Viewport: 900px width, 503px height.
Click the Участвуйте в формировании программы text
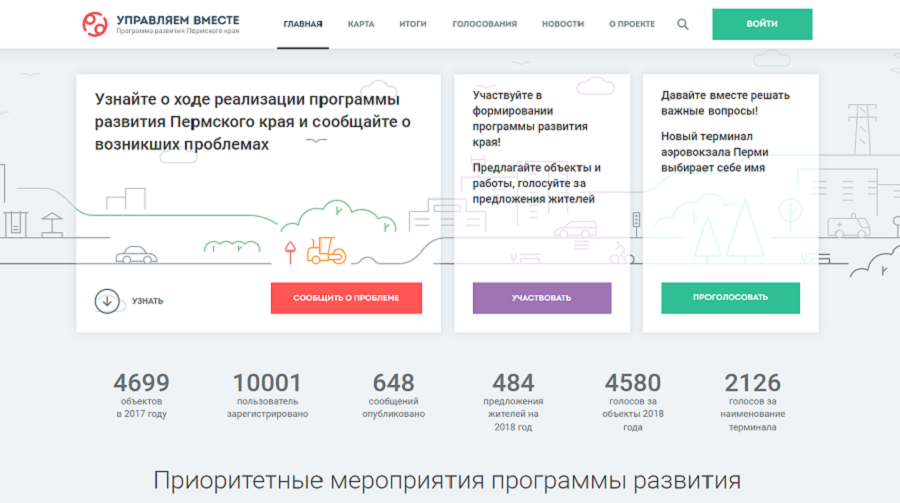[x=530, y=118]
